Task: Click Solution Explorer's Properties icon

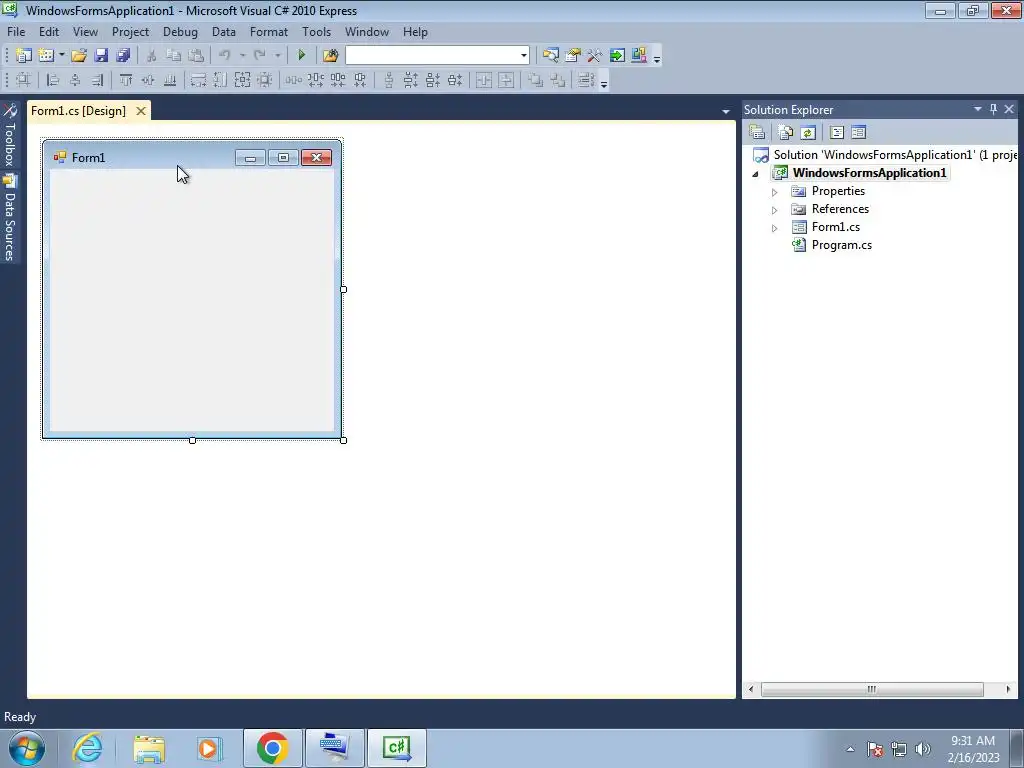Action: pyautogui.click(x=758, y=133)
